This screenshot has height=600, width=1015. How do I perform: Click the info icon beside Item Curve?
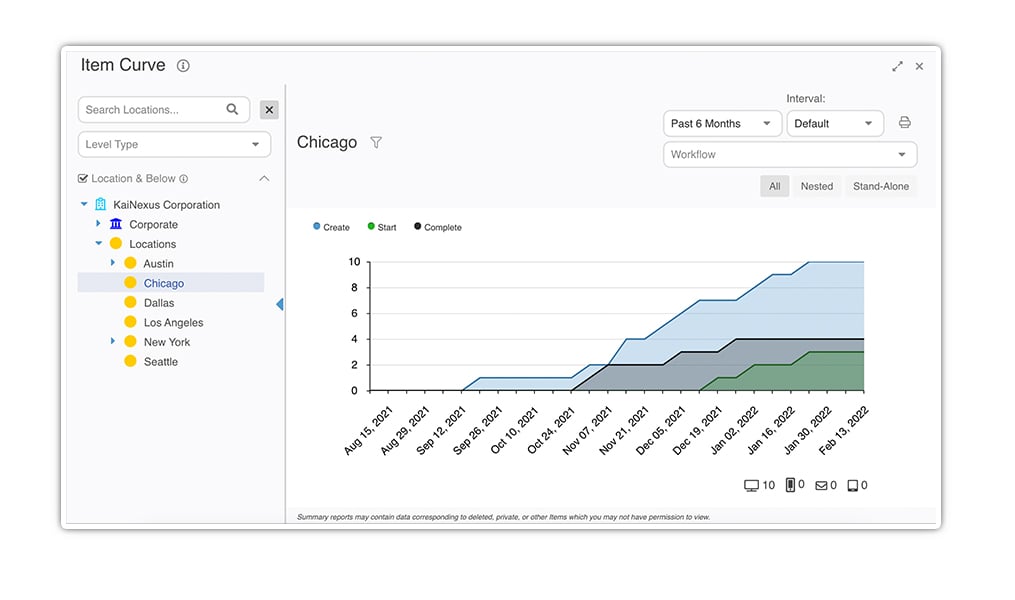[183, 65]
